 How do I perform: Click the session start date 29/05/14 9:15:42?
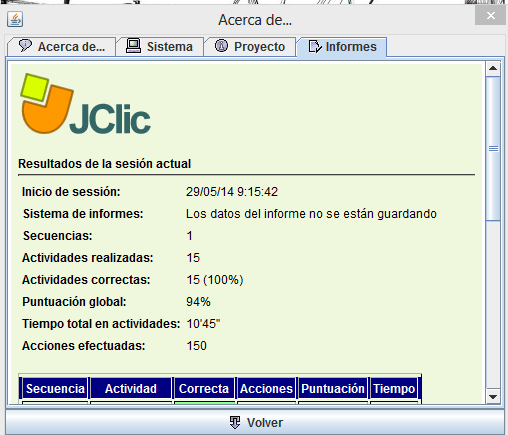pos(232,192)
